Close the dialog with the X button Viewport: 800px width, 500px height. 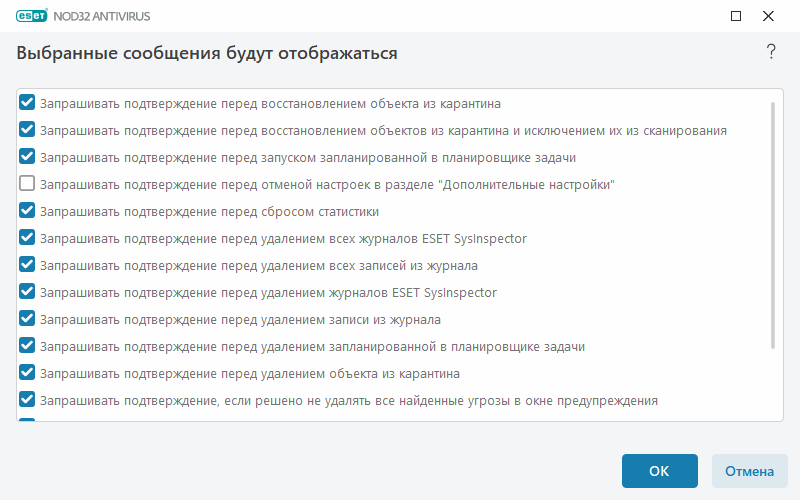tap(768, 16)
